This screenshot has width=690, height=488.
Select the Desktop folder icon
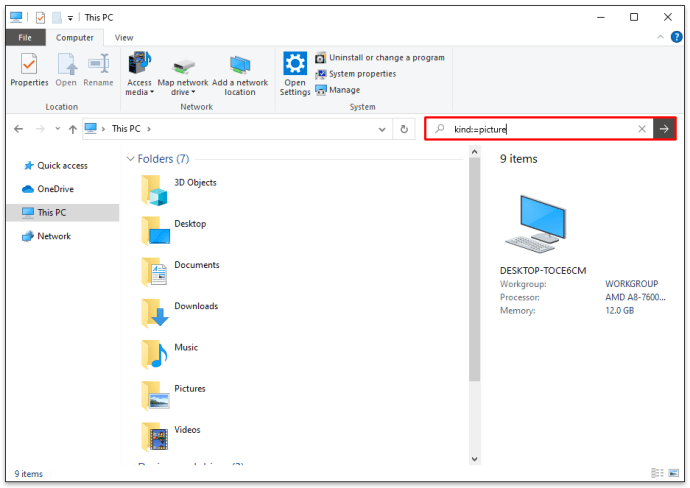[155, 231]
